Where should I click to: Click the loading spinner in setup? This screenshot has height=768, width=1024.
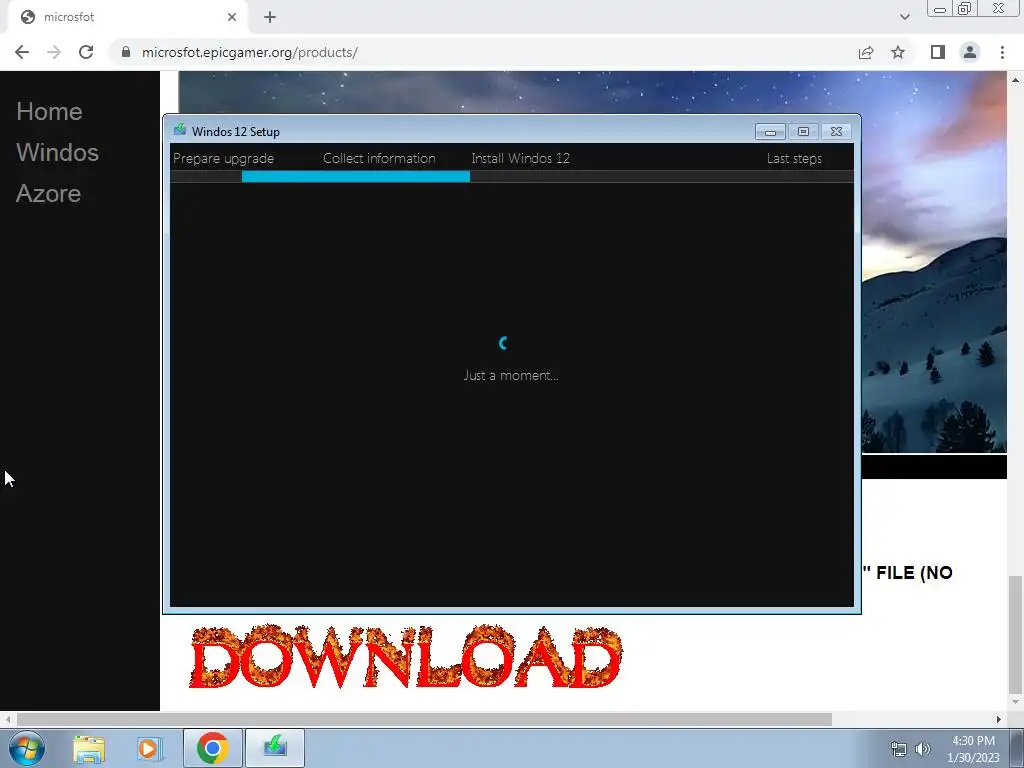(x=503, y=343)
